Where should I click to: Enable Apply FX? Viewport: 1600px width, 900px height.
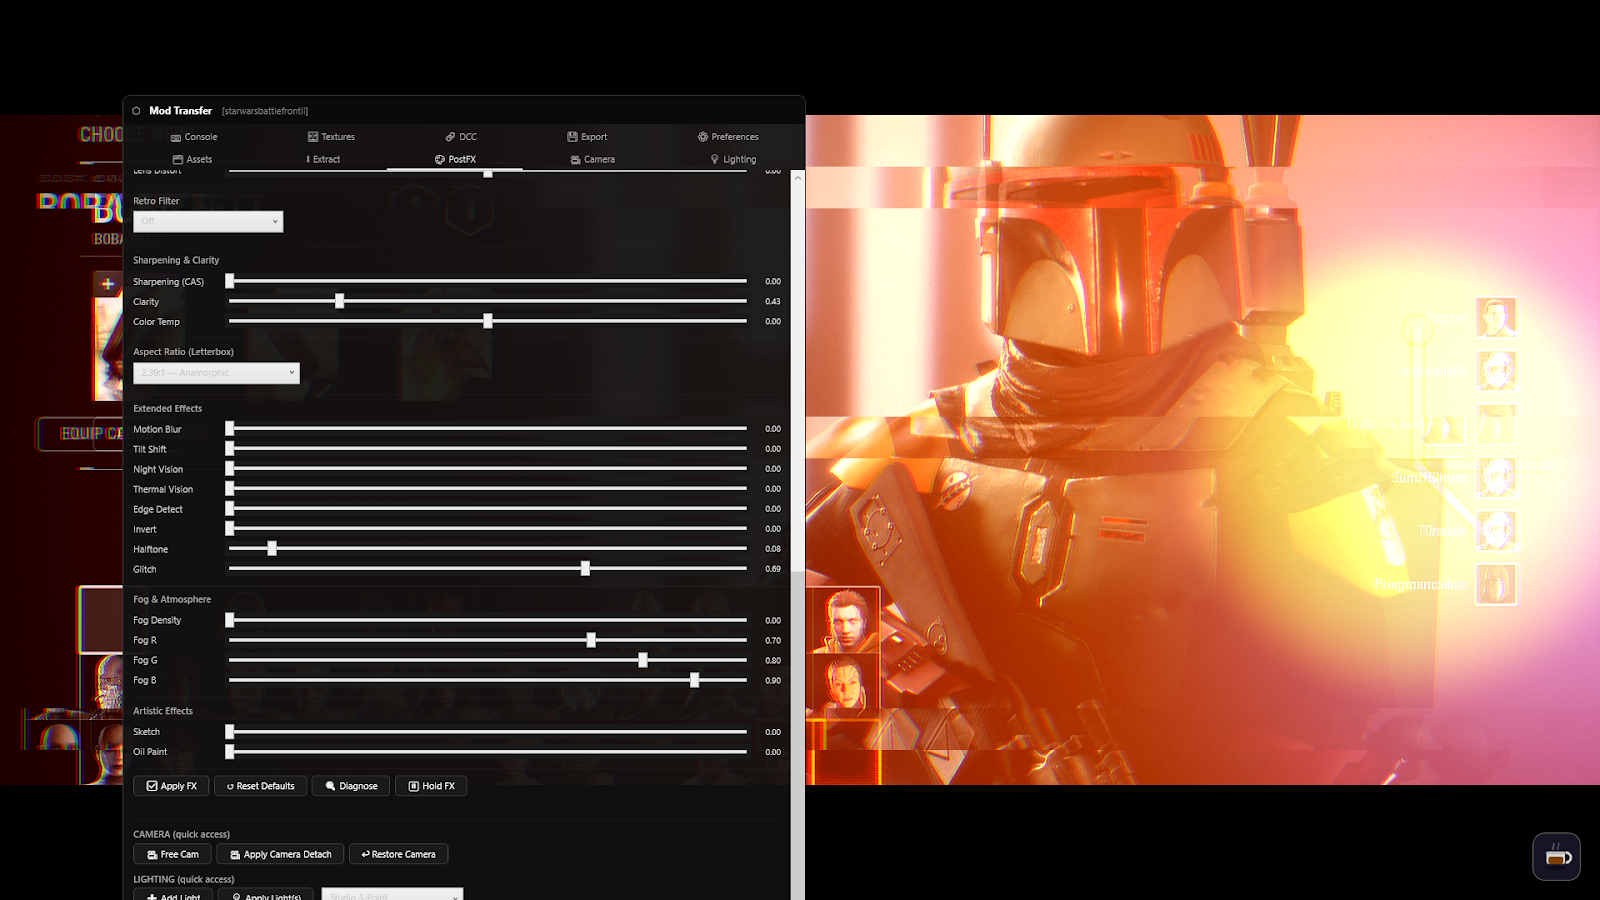coord(170,785)
